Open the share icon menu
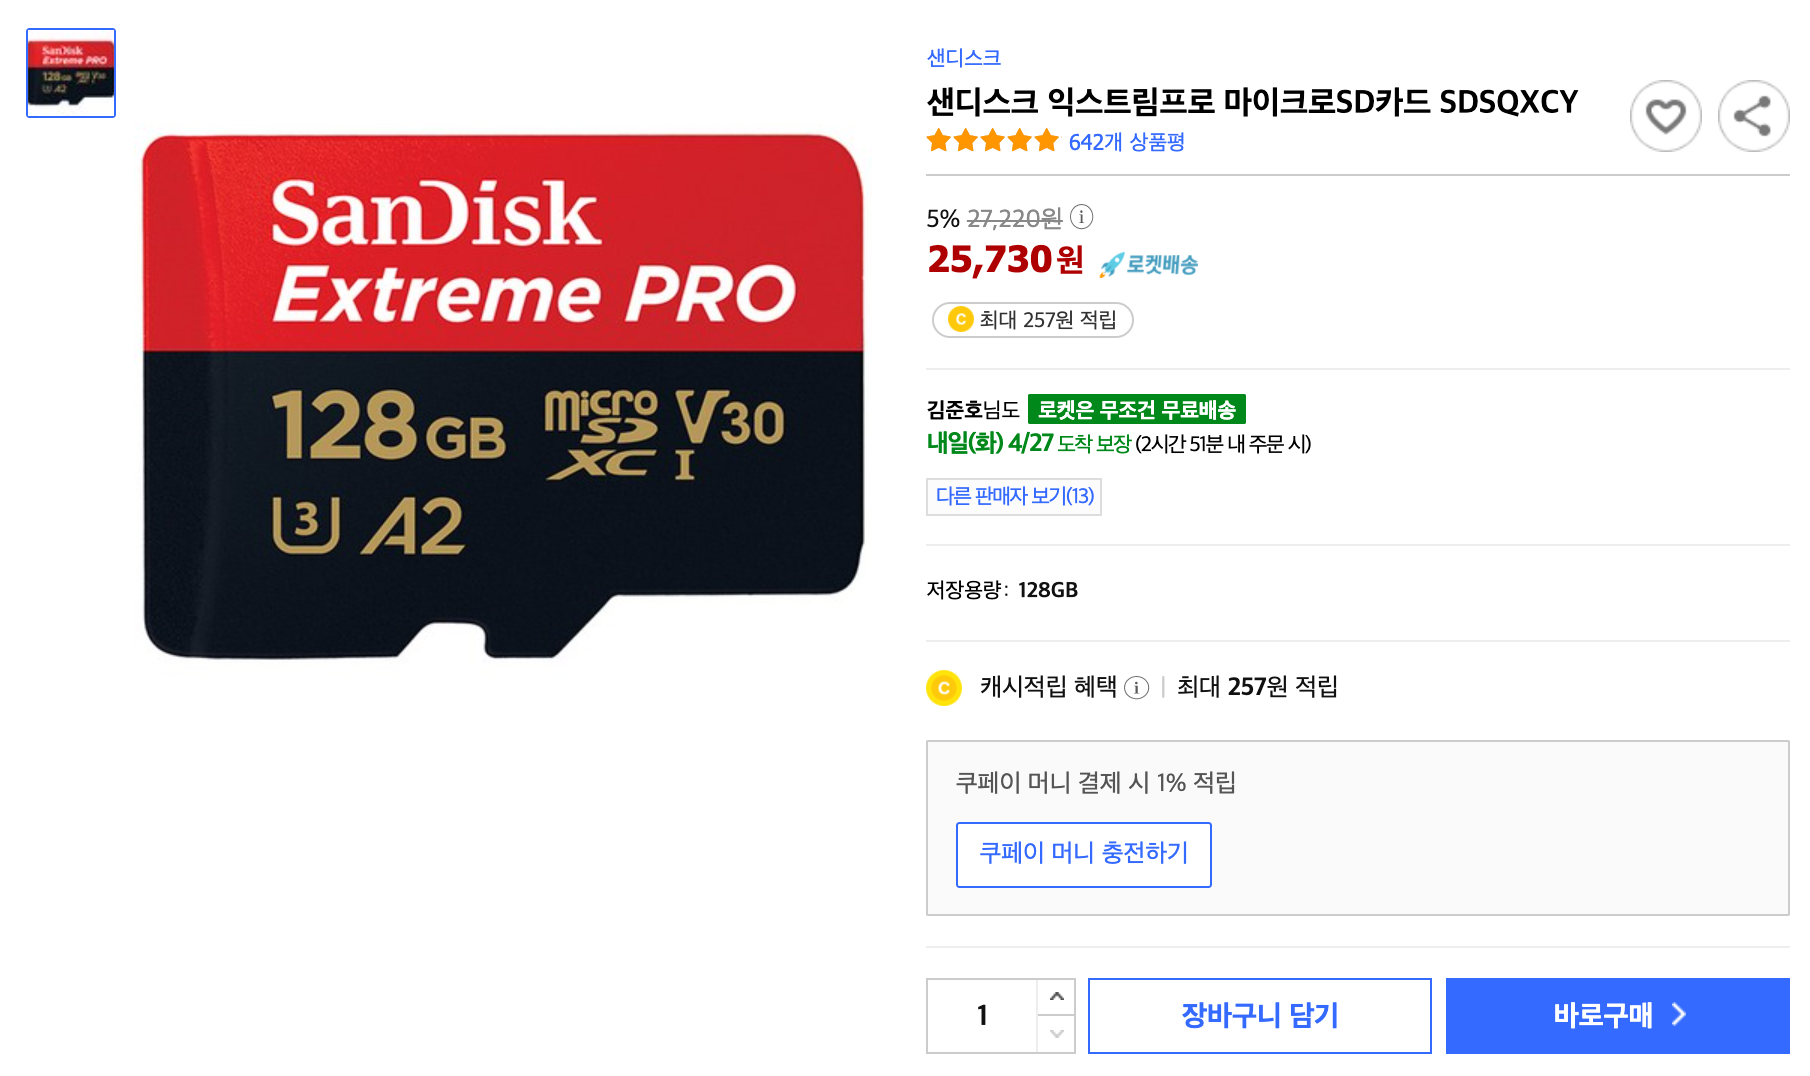The width and height of the screenshot is (1810, 1076). [1753, 116]
